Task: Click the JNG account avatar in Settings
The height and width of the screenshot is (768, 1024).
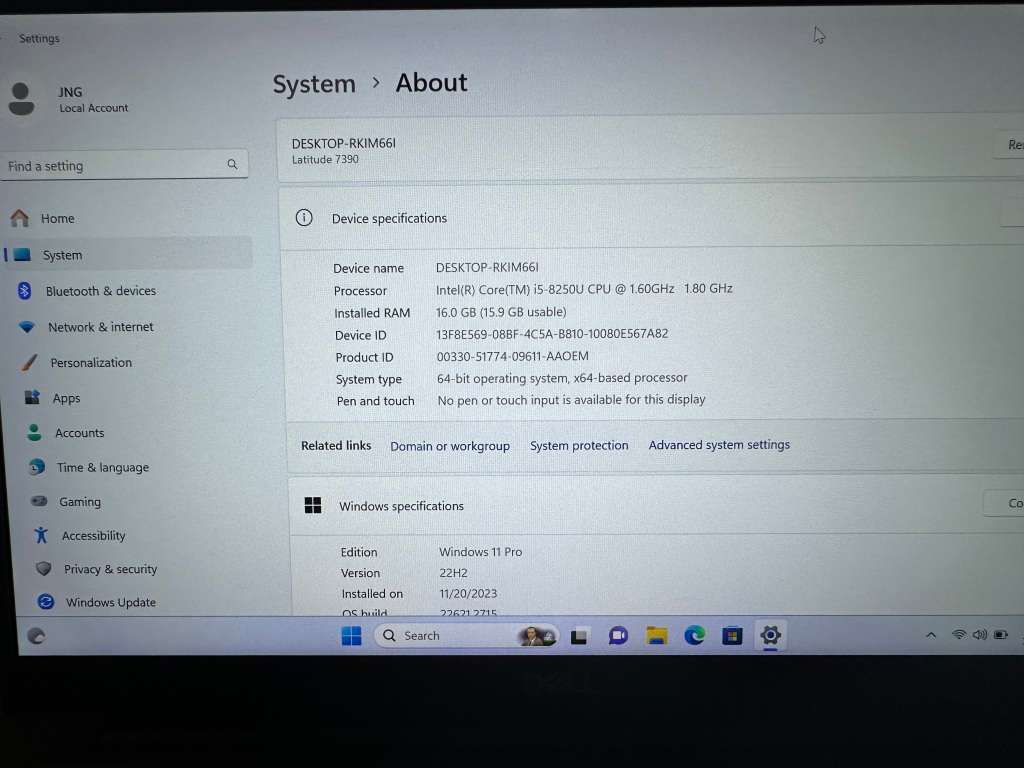Action: point(22,99)
